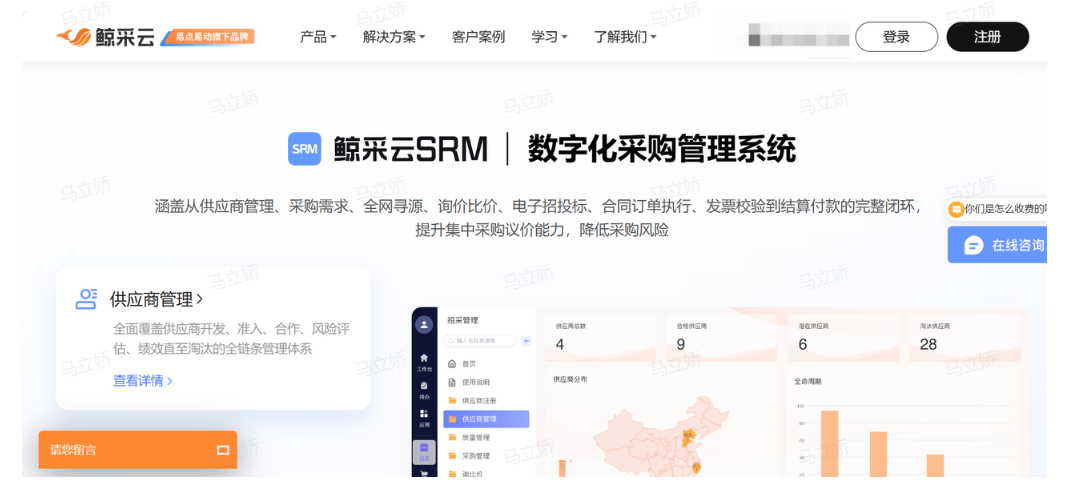Click the 供应商分布 chart title
The width and height of the screenshot is (1080, 490).
click(570, 380)
